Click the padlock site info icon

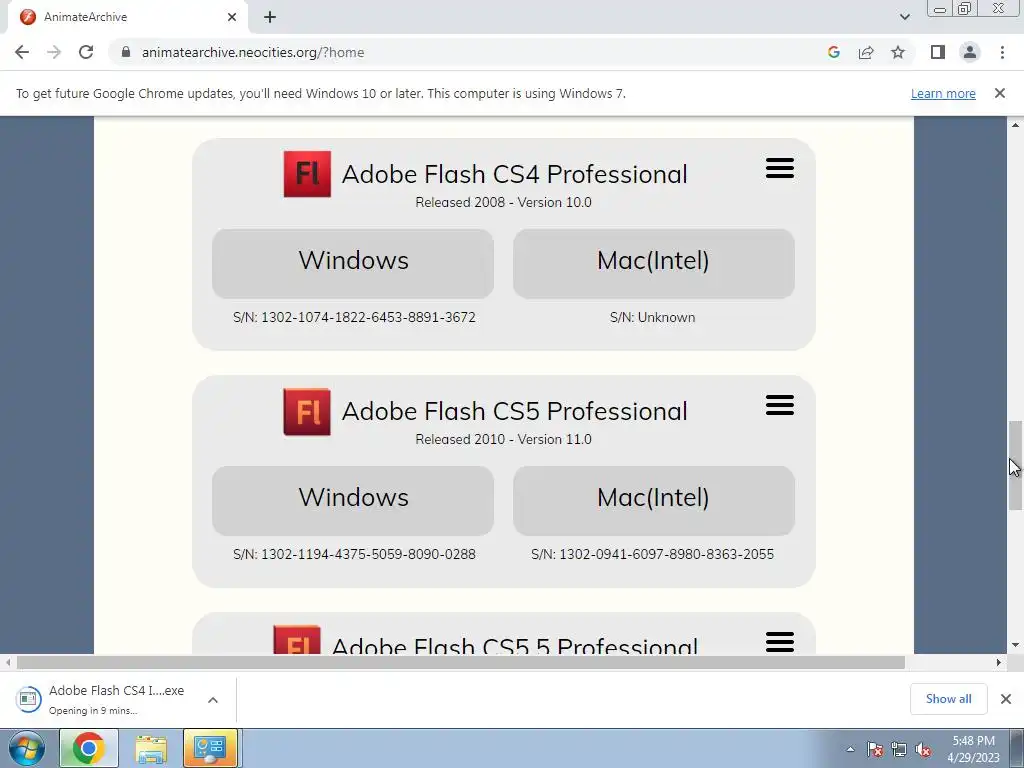click(126, 52)
